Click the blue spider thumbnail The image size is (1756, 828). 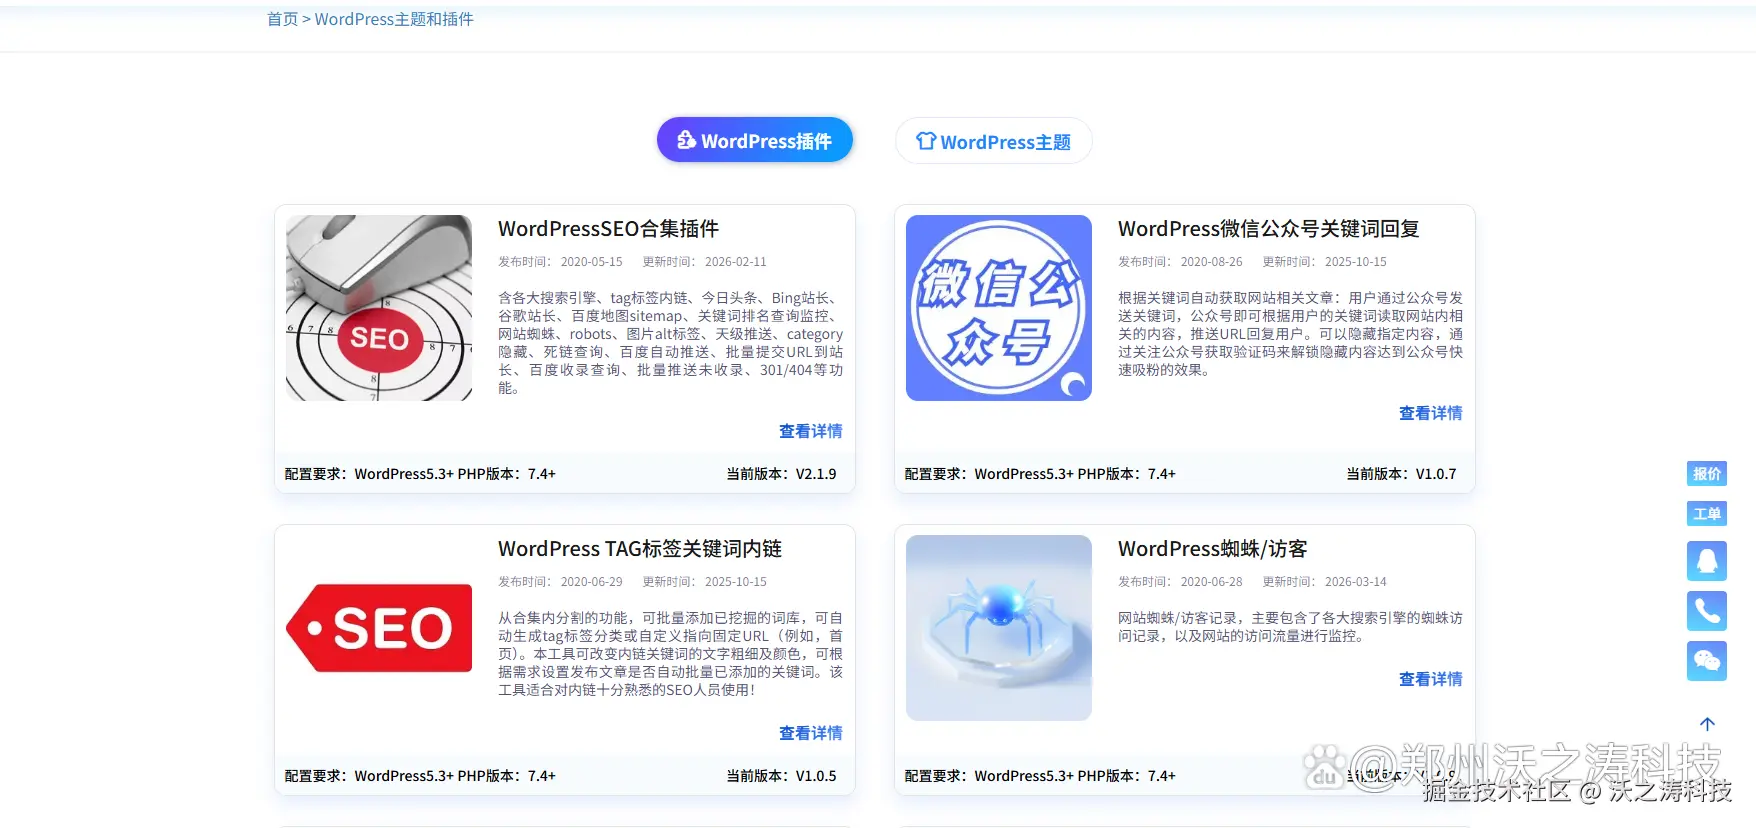point(999,628)
